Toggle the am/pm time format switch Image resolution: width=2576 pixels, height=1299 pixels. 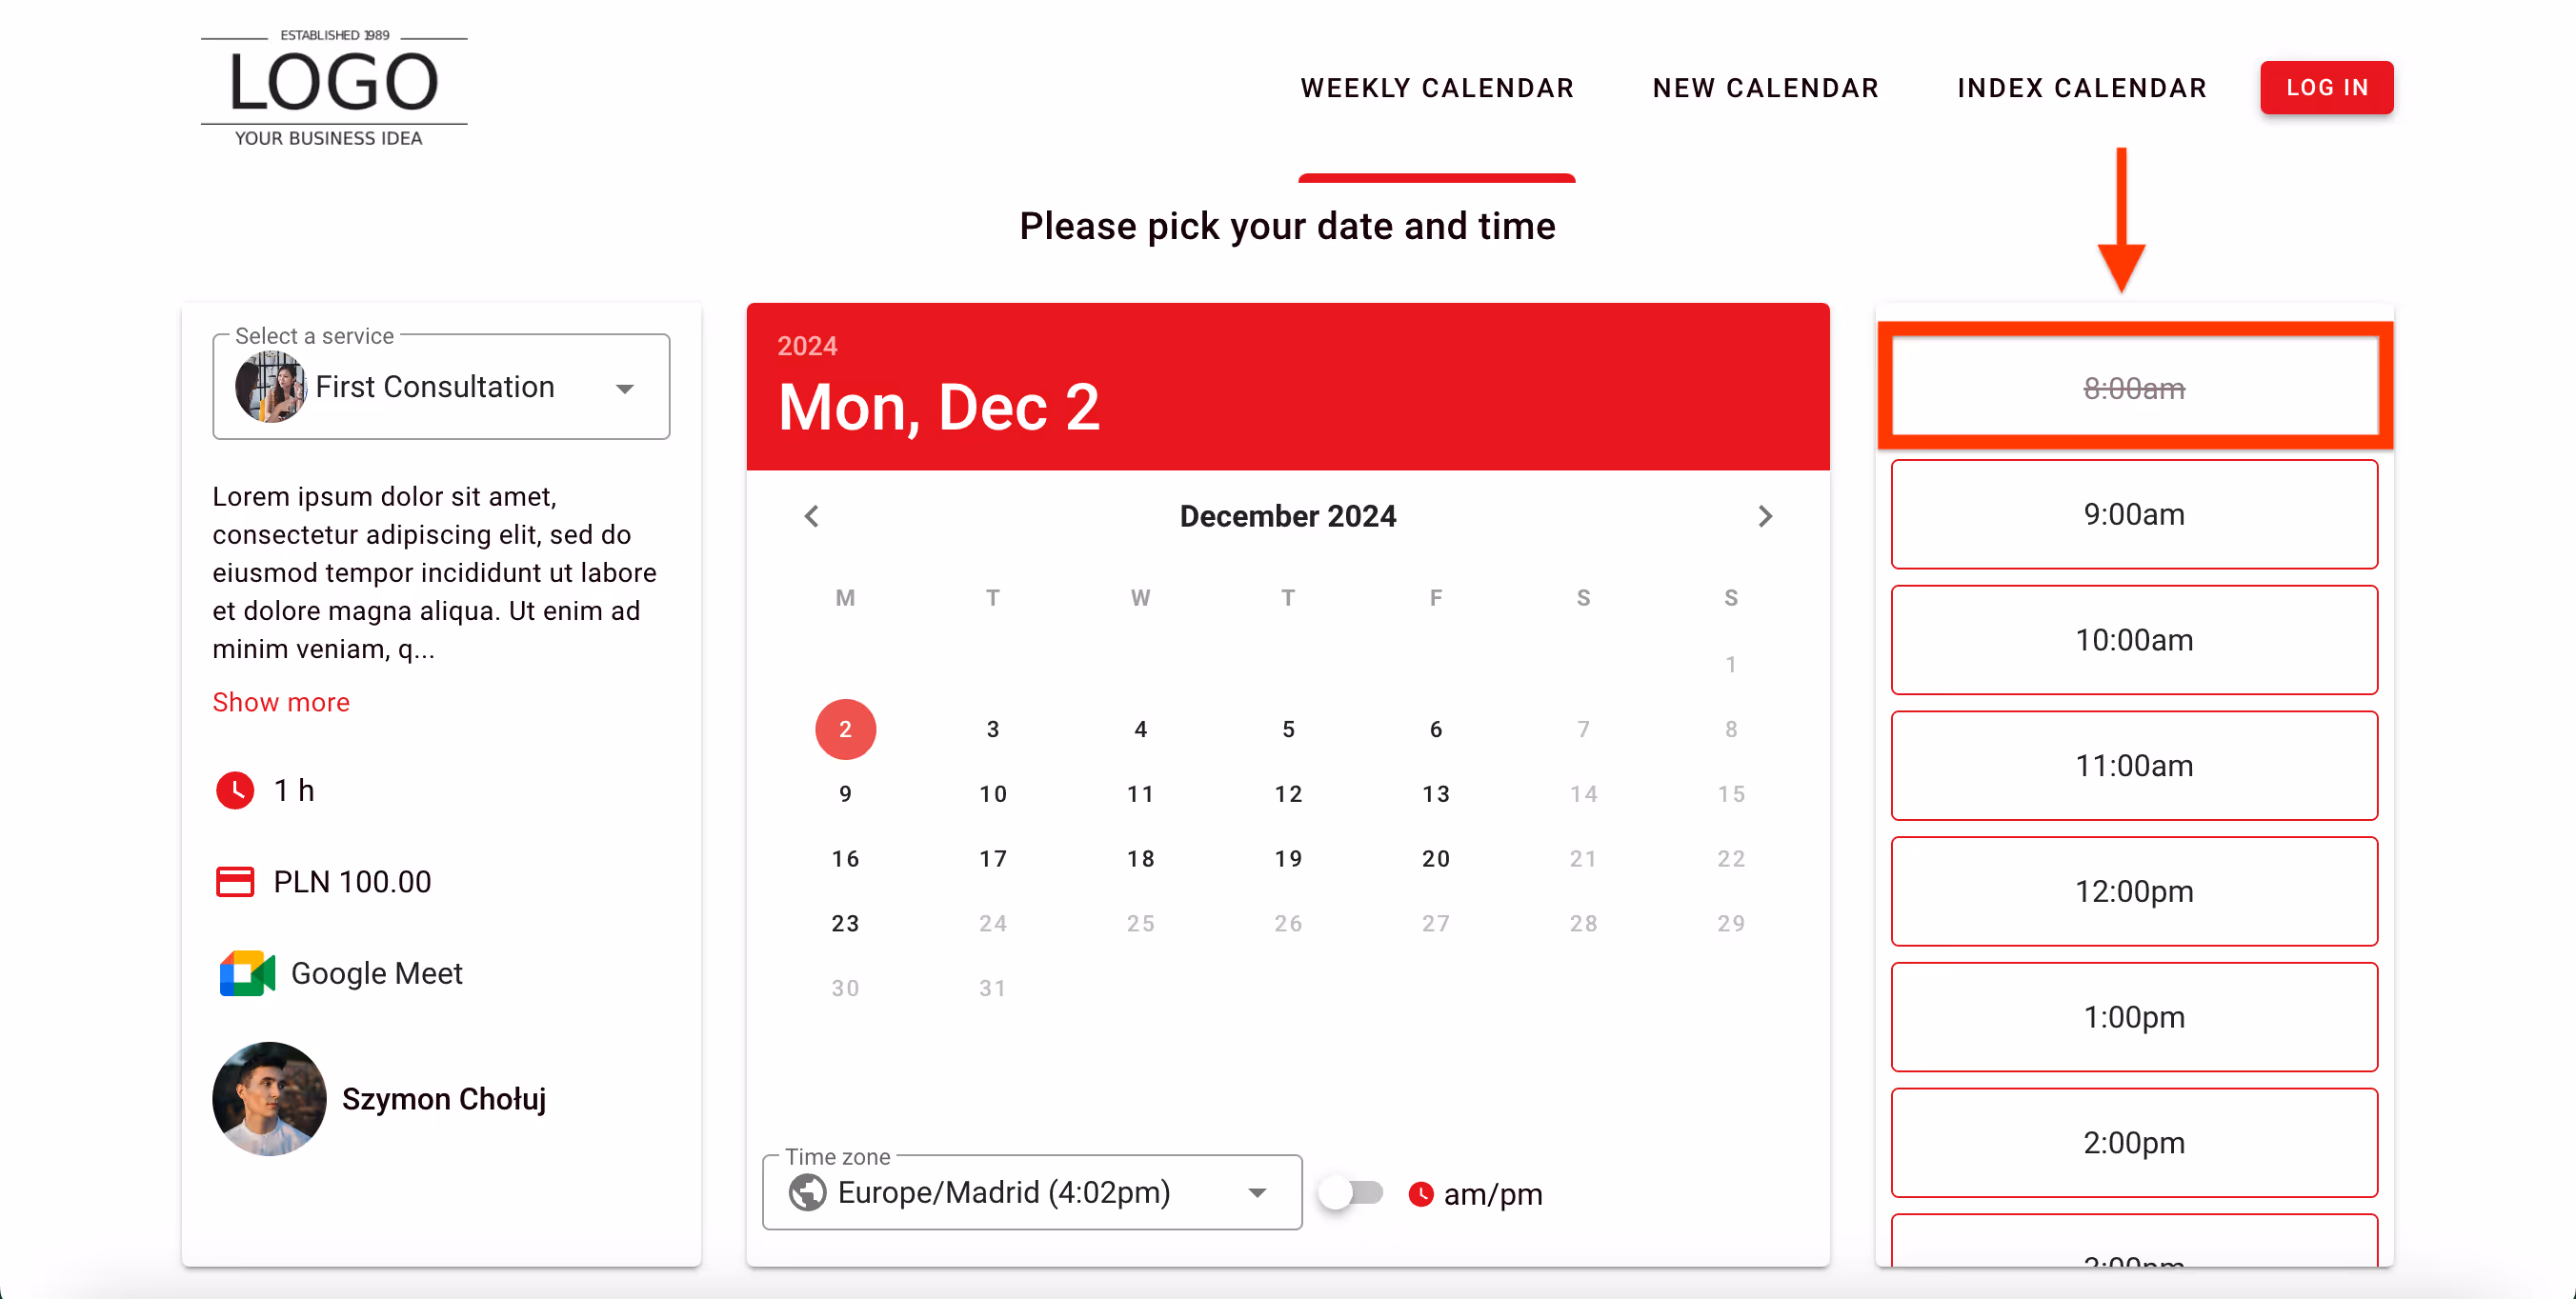tap(1351, 1192)
